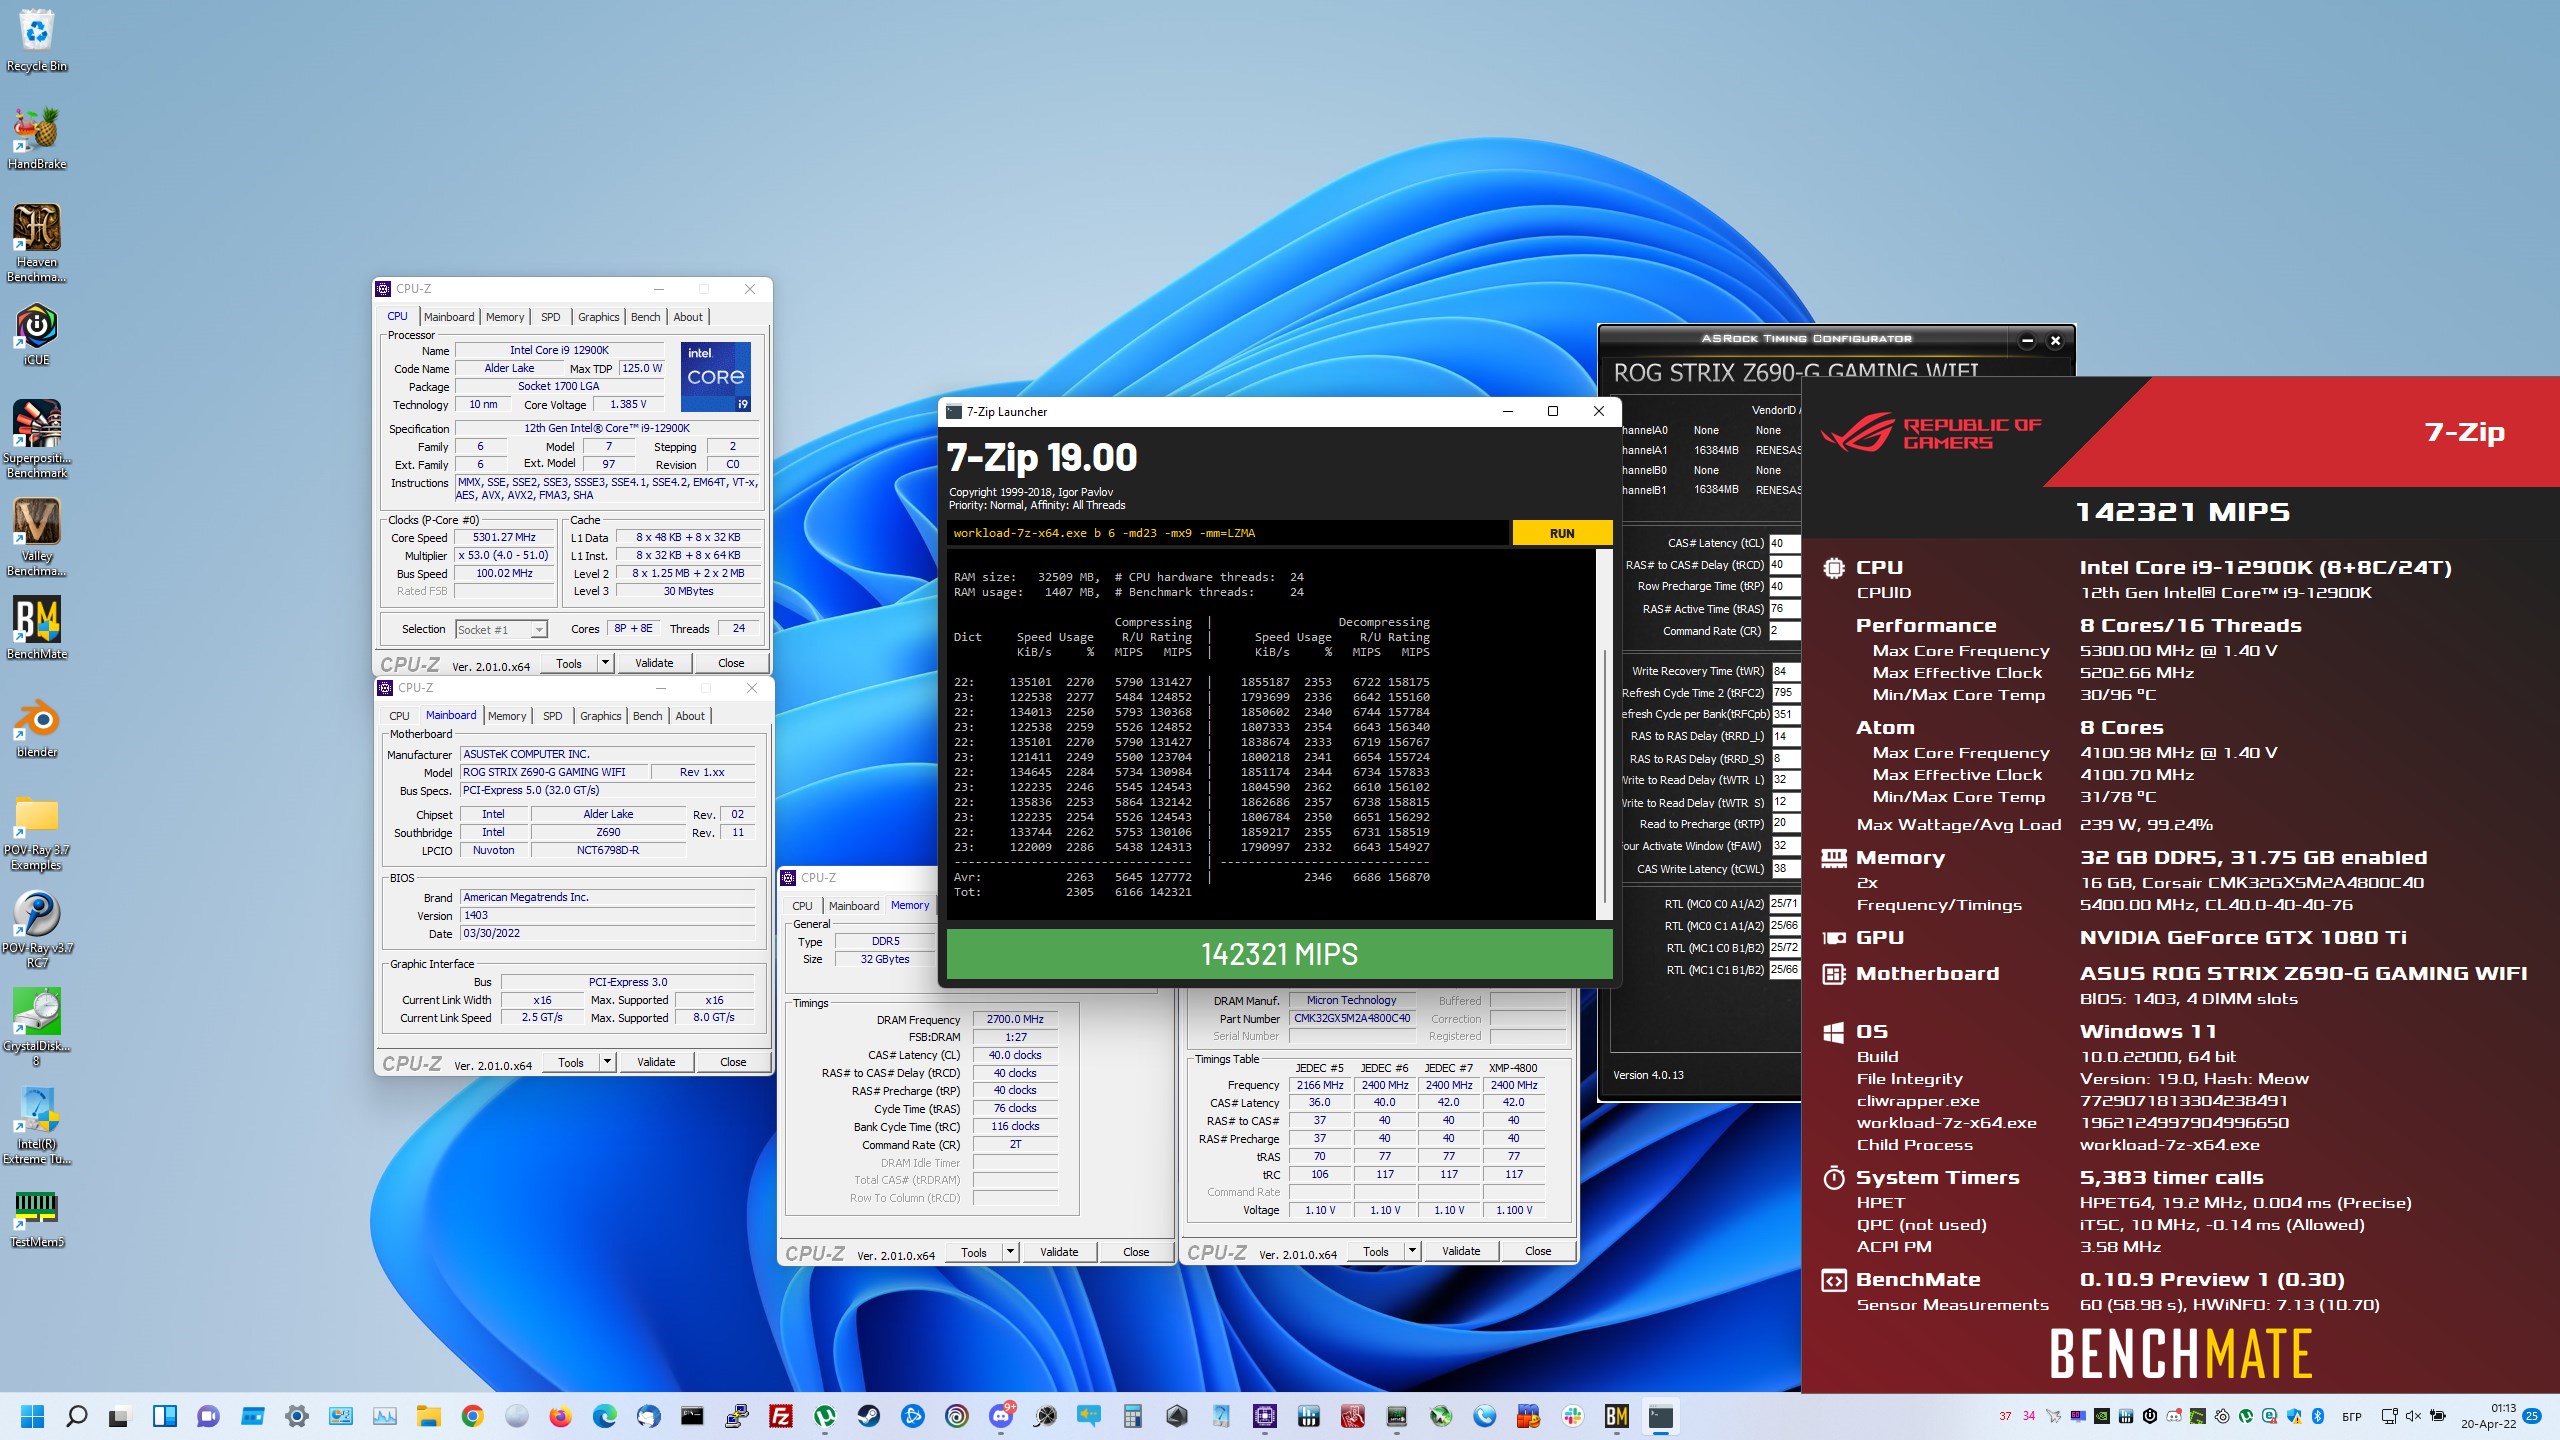The image size is (2560, 1440).
Task: Click the Bluetooth tray icon
Action: pyautogui.click(x=2318, y=1416)
